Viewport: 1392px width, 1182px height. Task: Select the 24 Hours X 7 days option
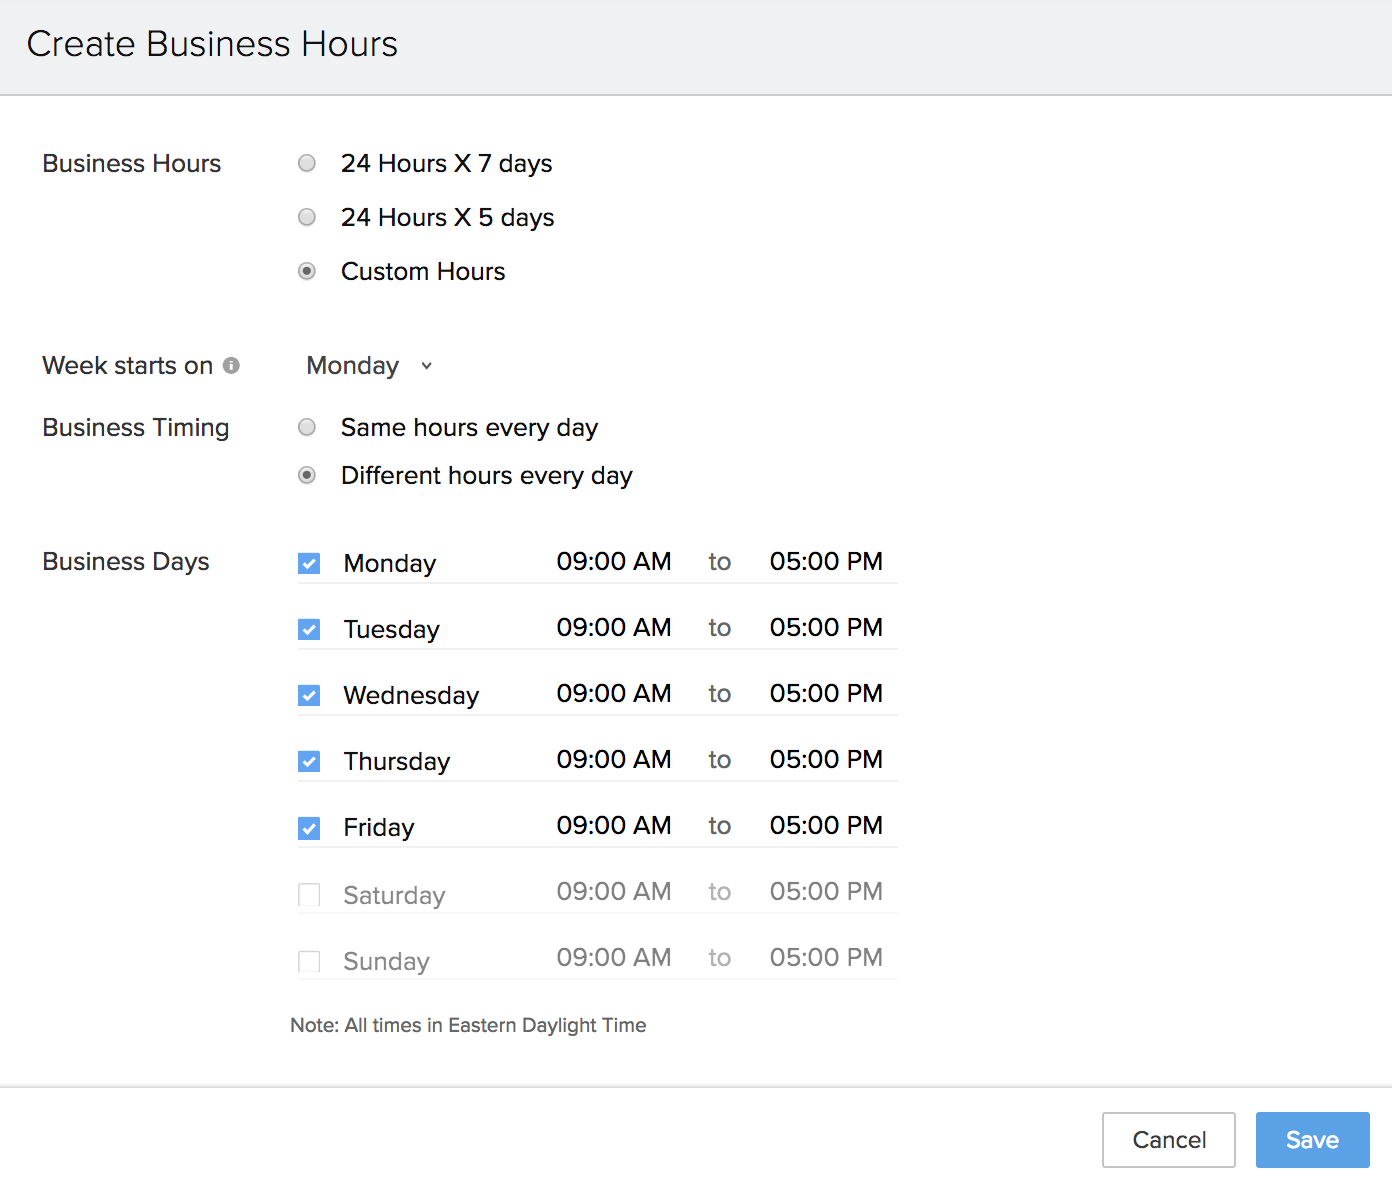coord(307,163)
